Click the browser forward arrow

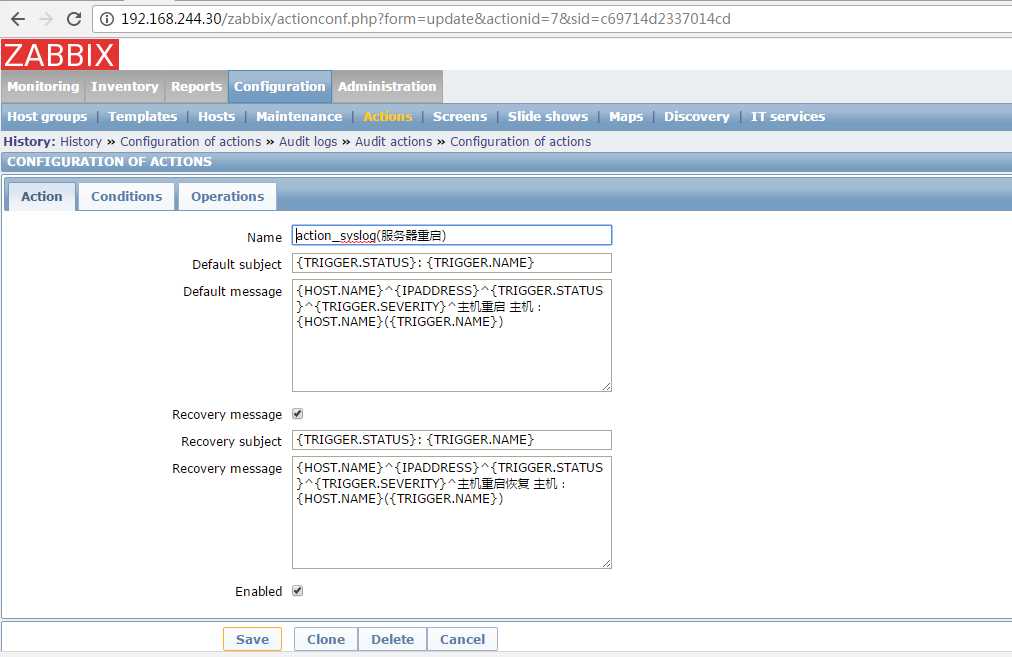click(x=46, y=19)
